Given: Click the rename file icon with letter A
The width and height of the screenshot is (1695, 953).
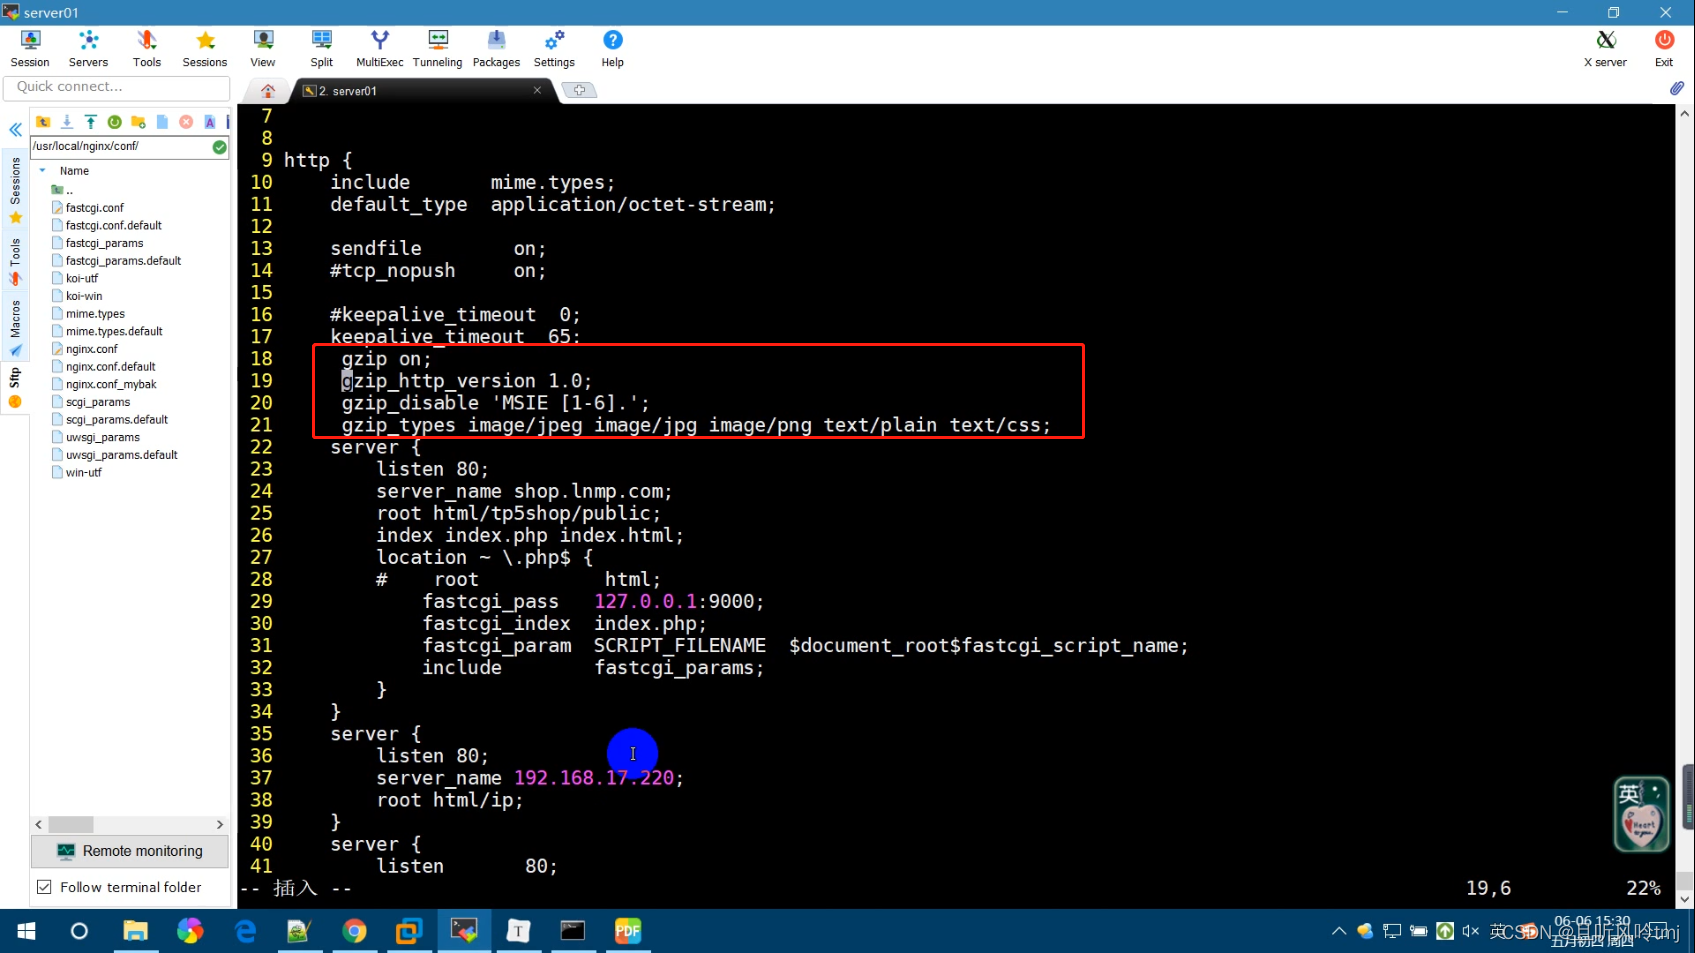Looking at the screenshot, I should (210, 122).
